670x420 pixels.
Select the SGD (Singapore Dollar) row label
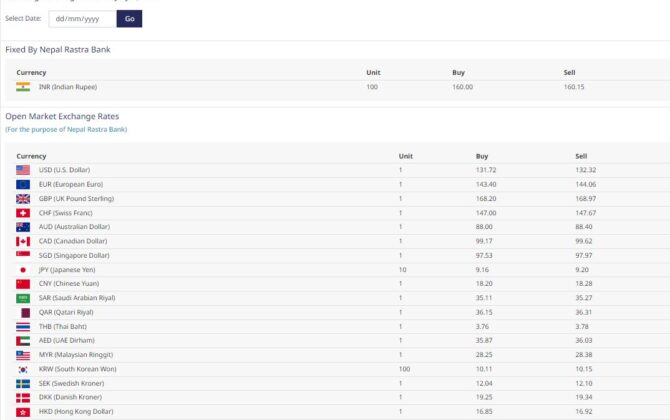pyautogui.click(x=74, y=255)
